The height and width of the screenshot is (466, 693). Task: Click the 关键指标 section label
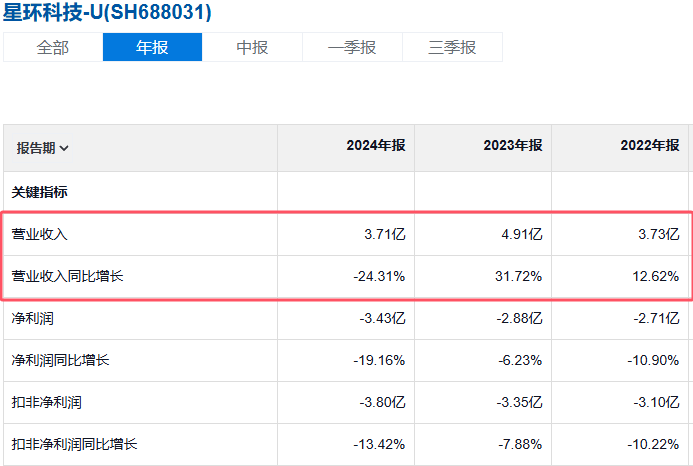39,192
